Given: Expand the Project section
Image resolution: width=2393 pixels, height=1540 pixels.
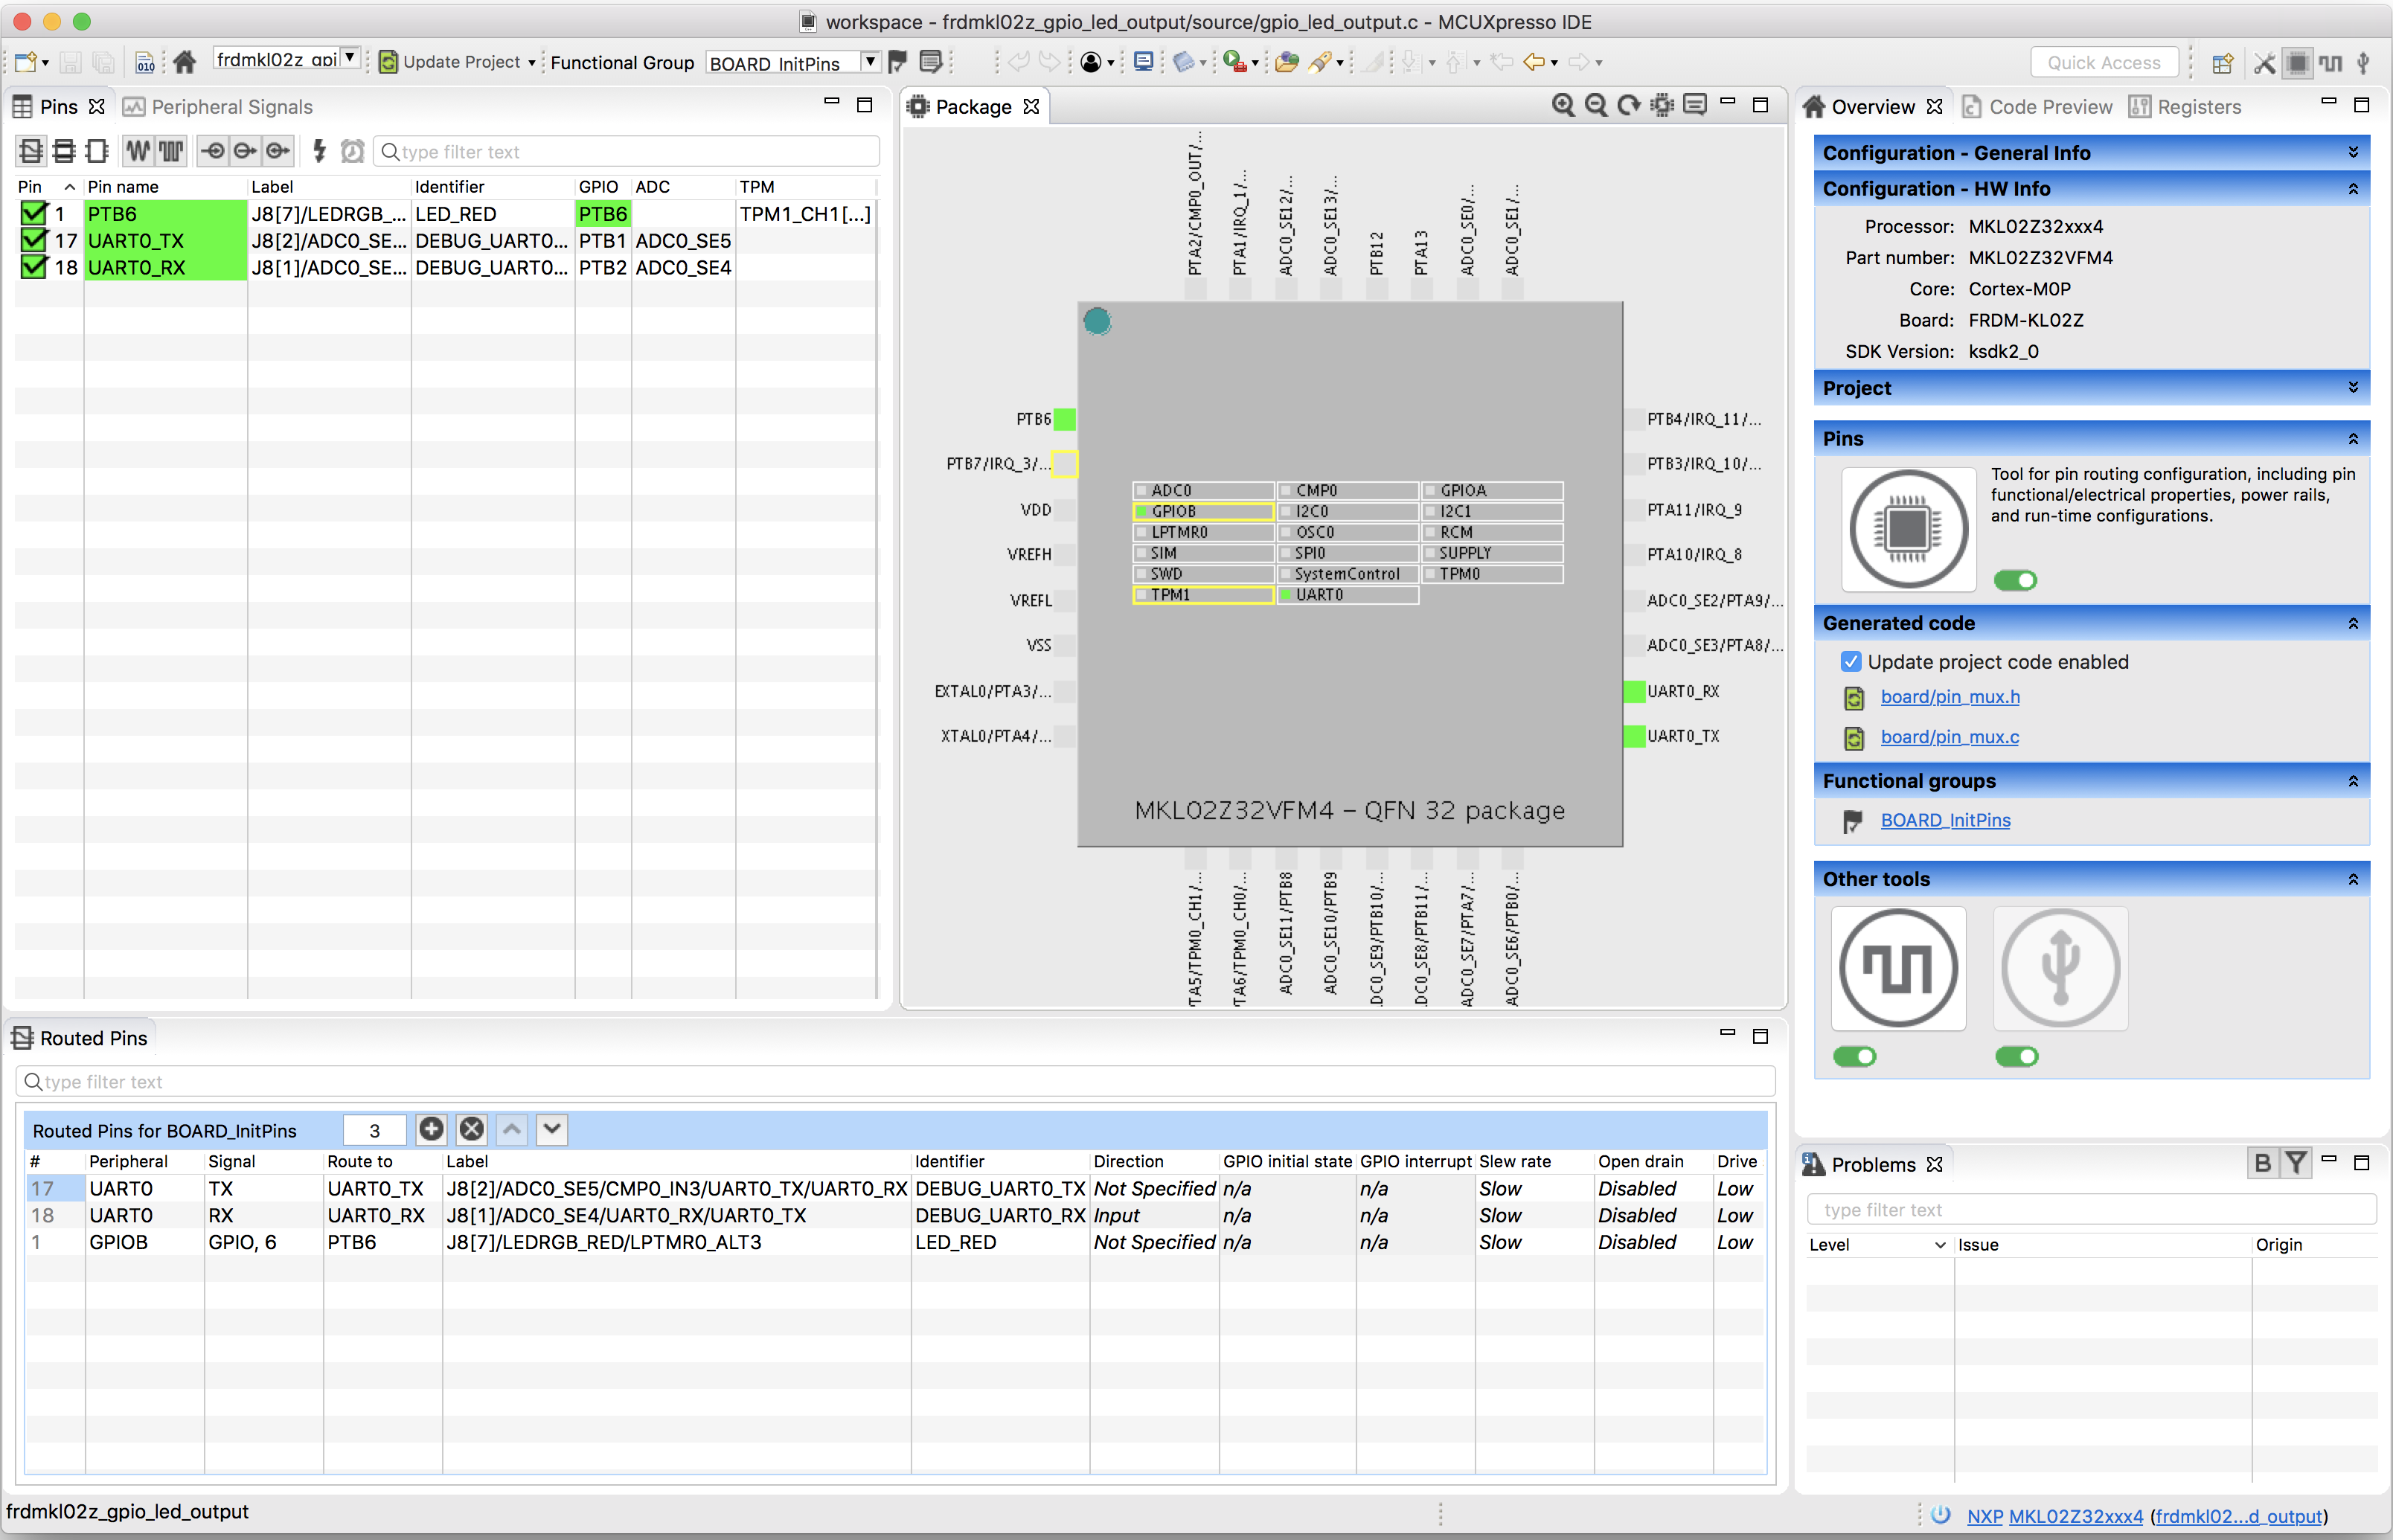Looking at the screenshot, I should tap(2353, 387).
